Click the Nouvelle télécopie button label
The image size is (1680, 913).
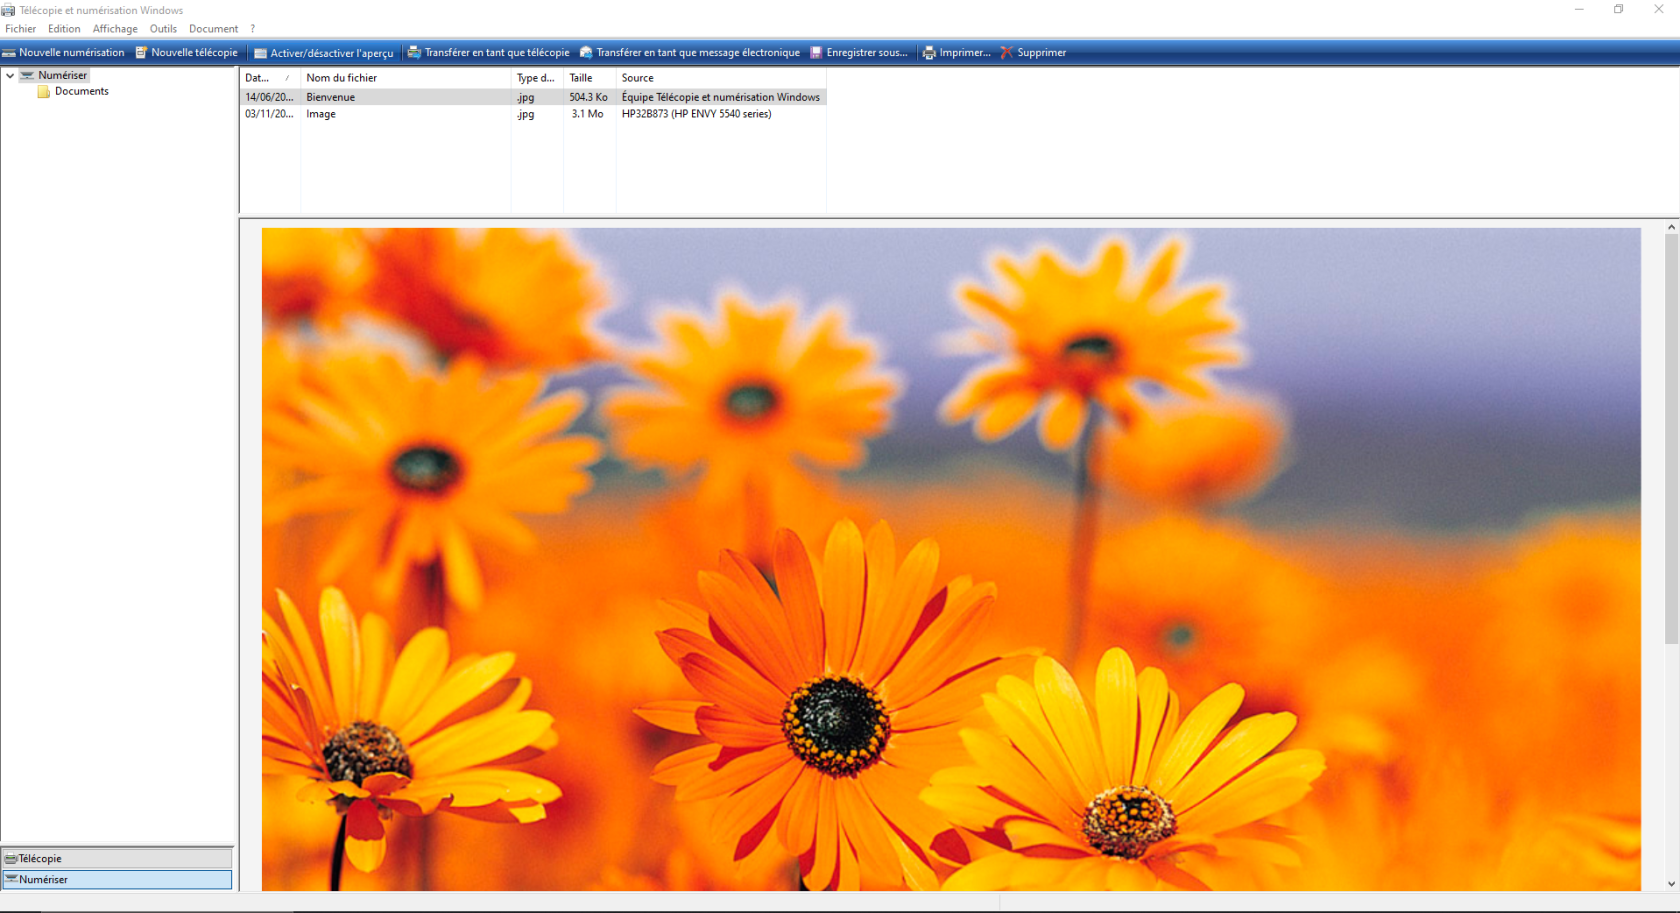click(194, 53)
